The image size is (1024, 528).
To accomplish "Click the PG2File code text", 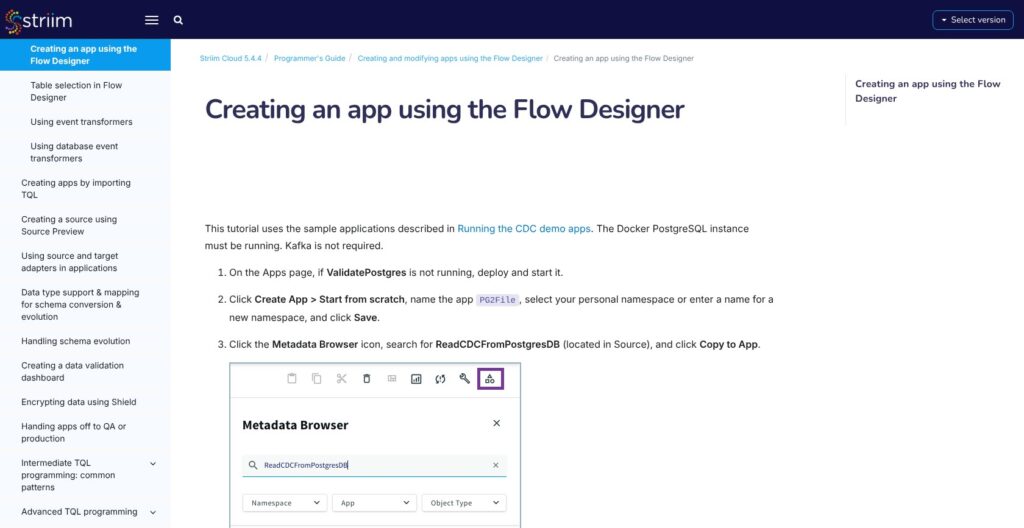I will [x=498, y=299].
